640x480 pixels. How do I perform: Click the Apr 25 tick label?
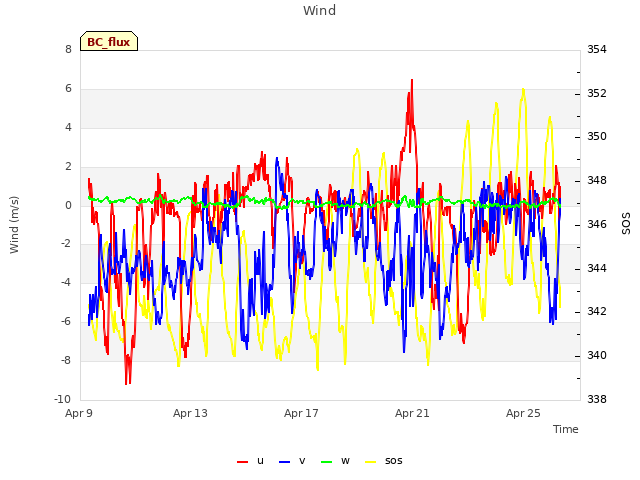523,413
